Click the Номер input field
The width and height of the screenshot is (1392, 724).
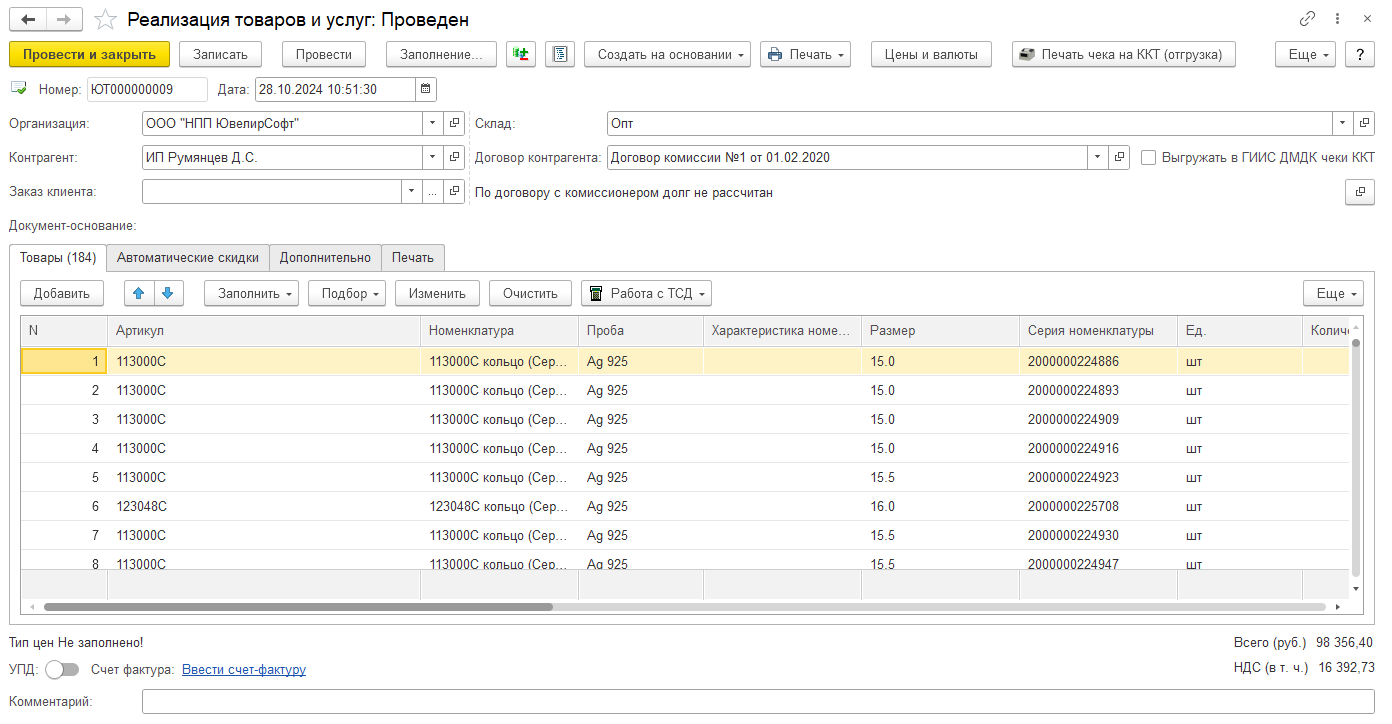147,89
